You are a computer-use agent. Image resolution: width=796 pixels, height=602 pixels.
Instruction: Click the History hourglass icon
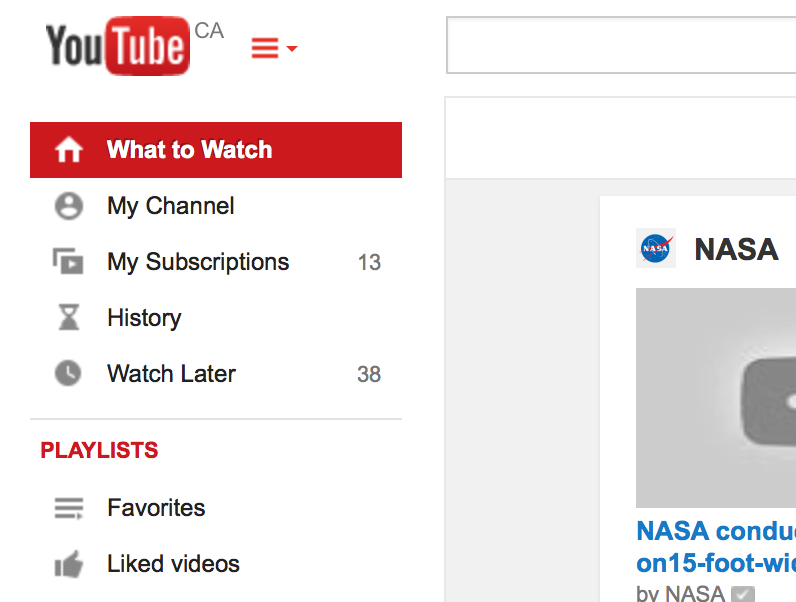coord(69,317)
